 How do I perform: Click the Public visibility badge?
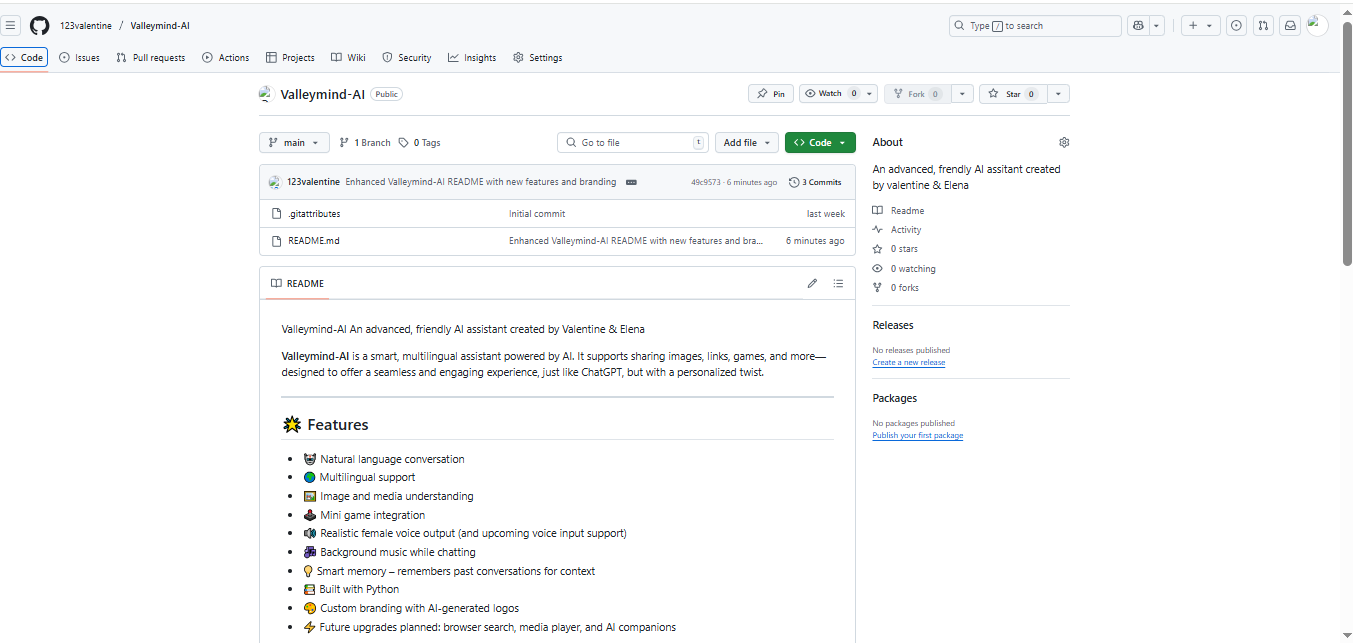tap(386, 94)
